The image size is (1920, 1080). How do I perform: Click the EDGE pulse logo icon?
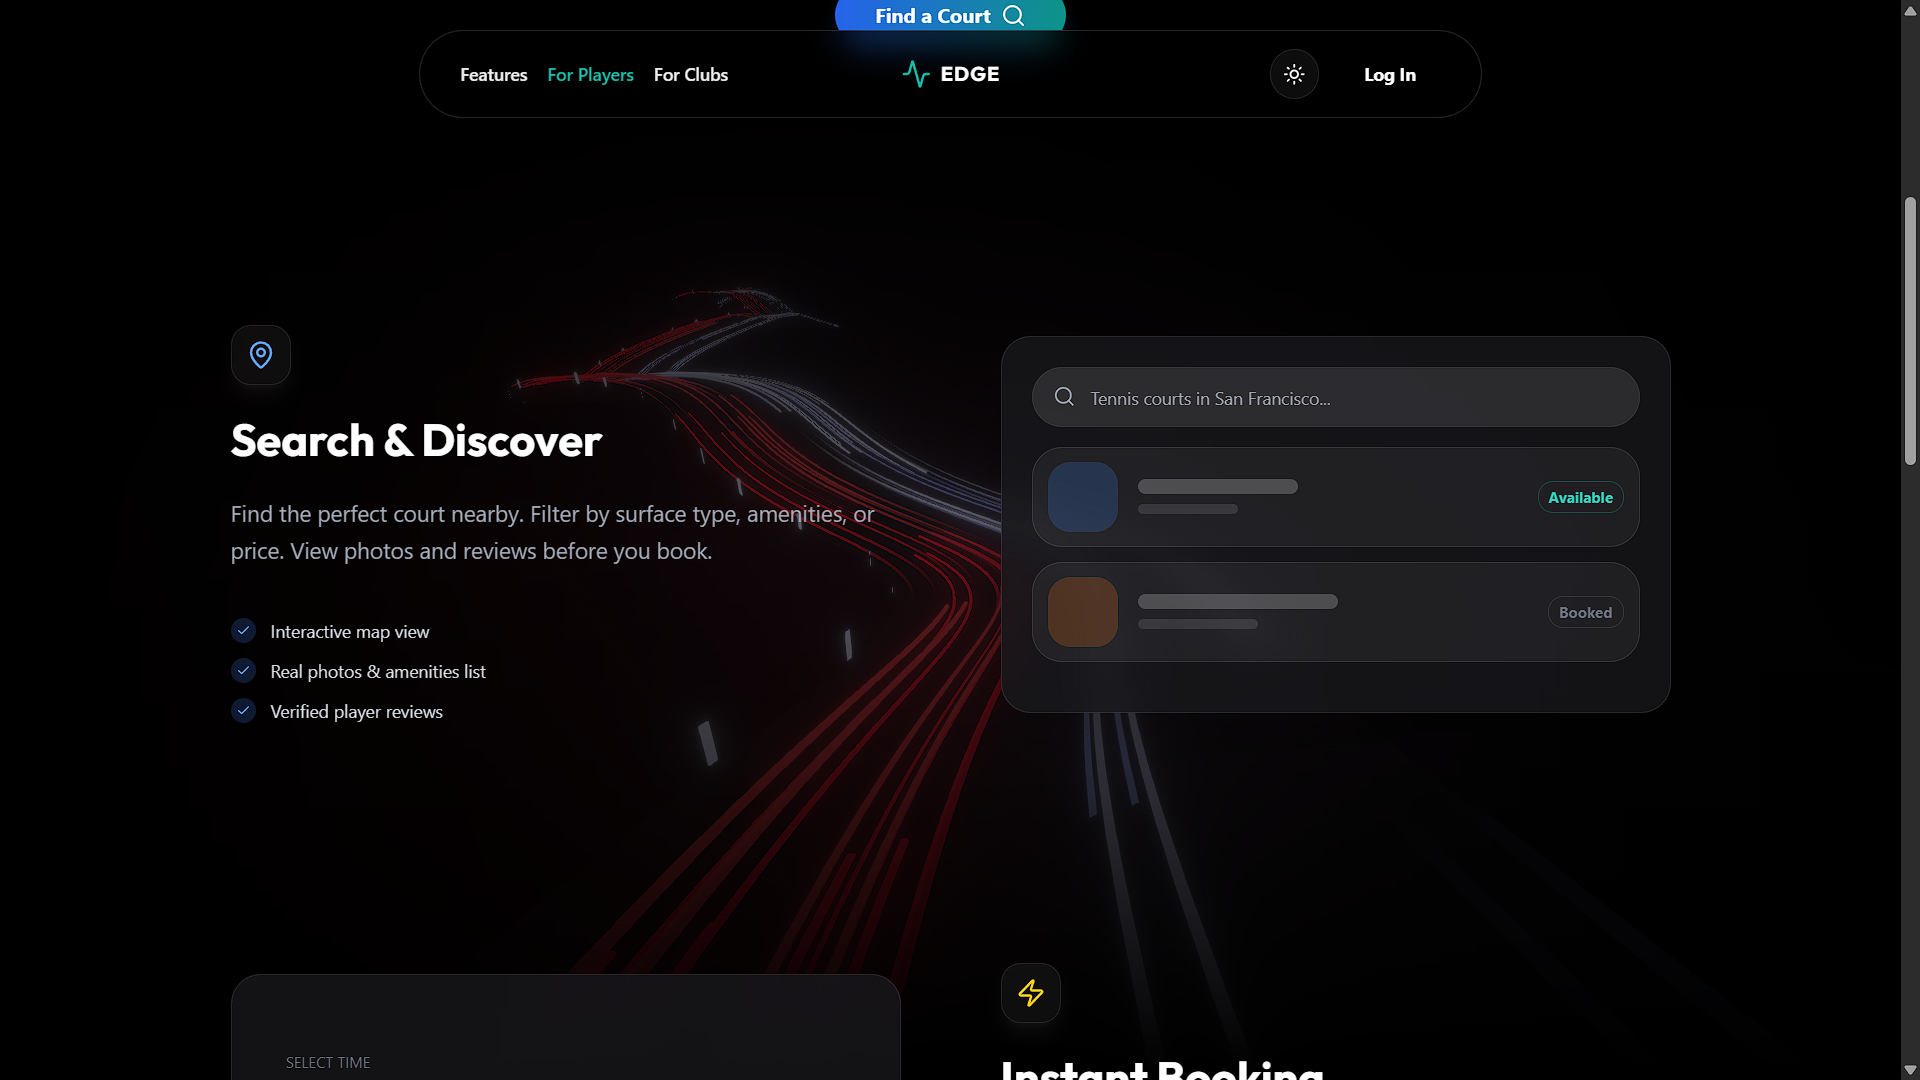[915, 74]
